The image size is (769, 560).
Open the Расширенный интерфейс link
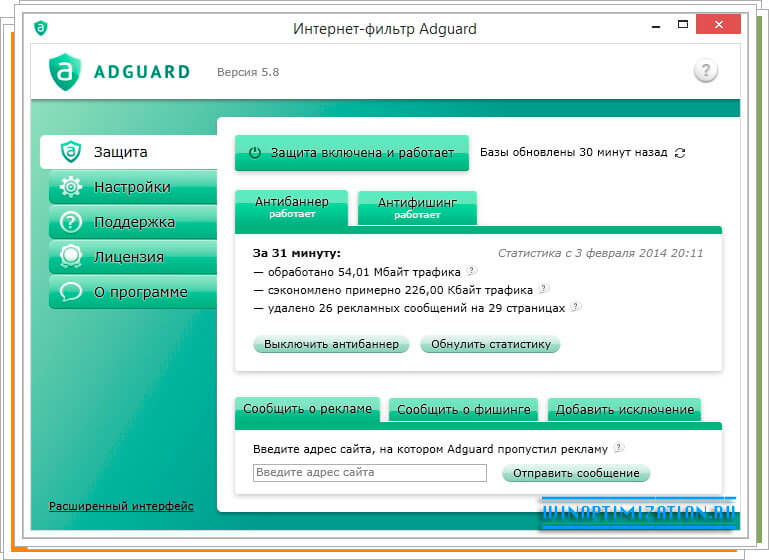[x=121, y=506]
